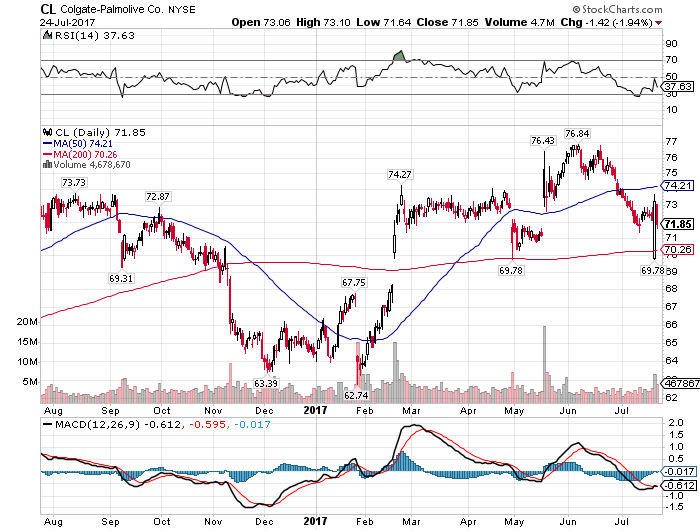Click the 77 level on price axis
This screenshot has width=700, height=530.
coord(671,142)
